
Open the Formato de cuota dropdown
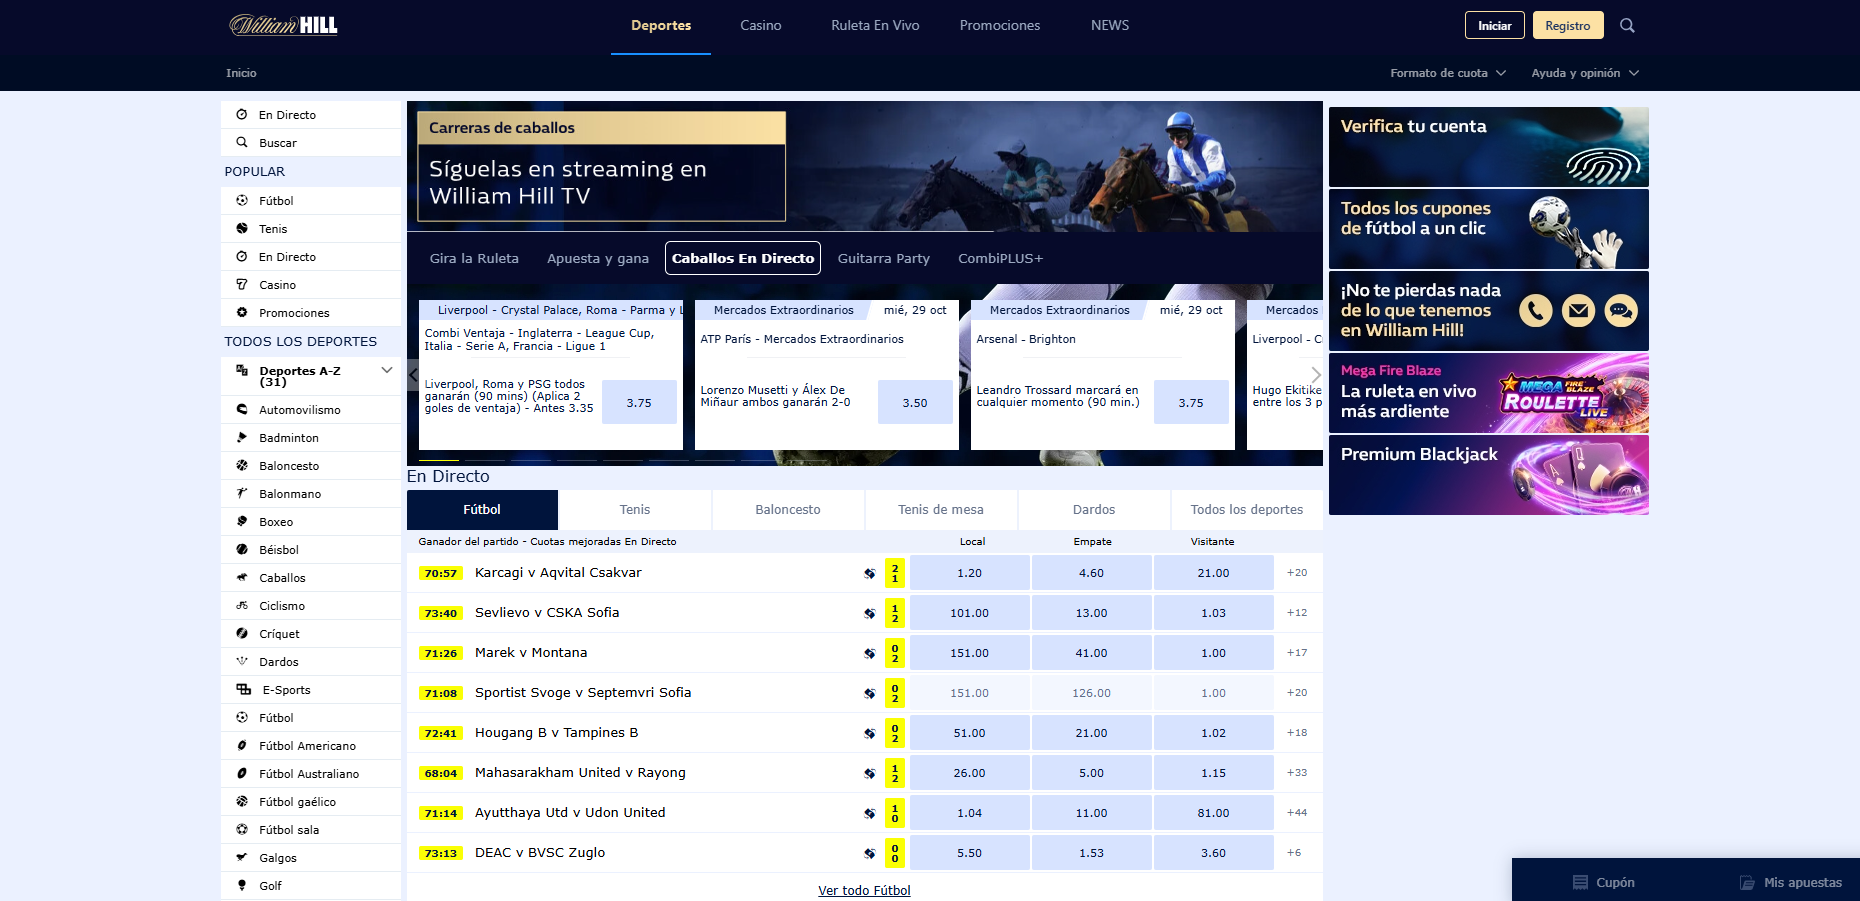click(1448, 73)
